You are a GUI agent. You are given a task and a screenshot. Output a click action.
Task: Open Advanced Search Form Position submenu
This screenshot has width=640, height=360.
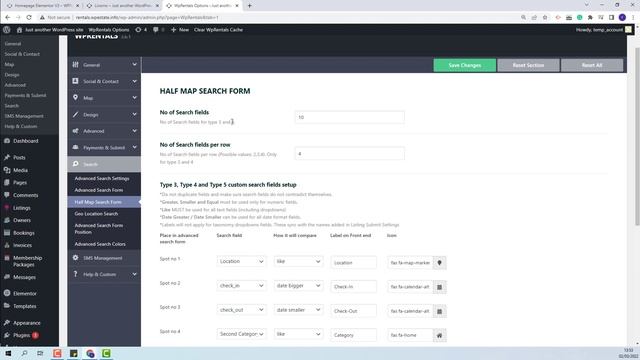98,229
